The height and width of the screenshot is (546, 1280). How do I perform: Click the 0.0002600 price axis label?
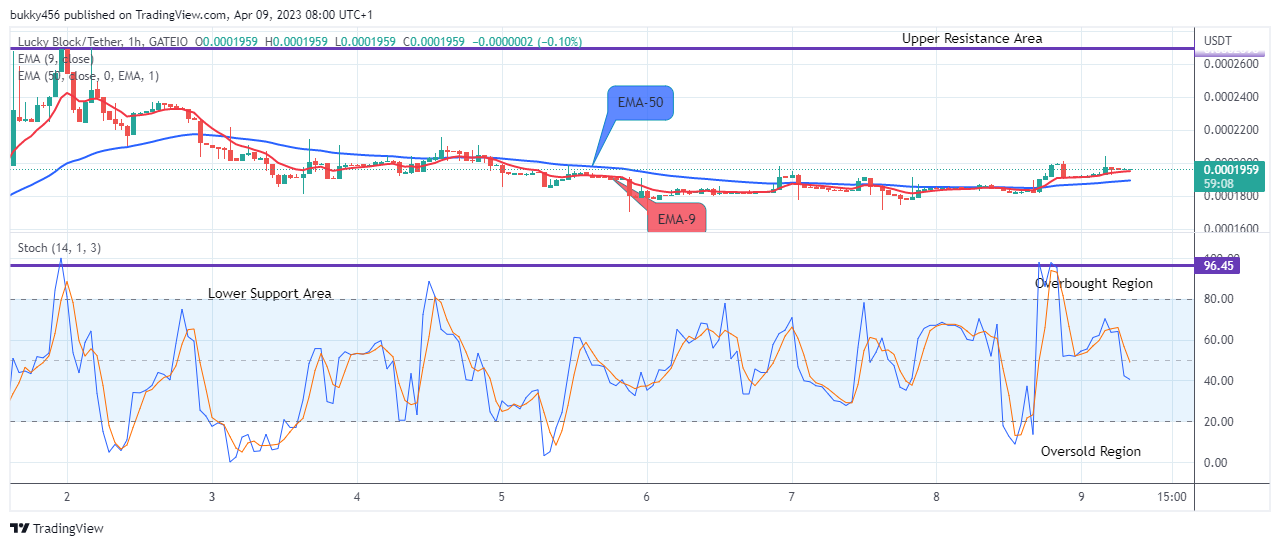1231,64
